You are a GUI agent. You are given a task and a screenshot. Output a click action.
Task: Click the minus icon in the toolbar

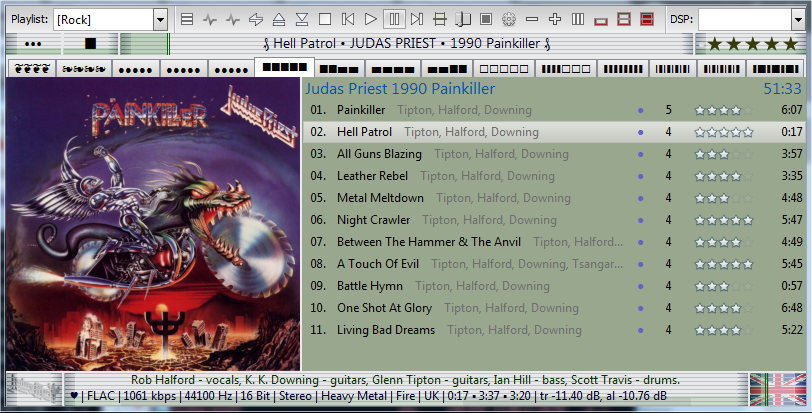(531, 19)
